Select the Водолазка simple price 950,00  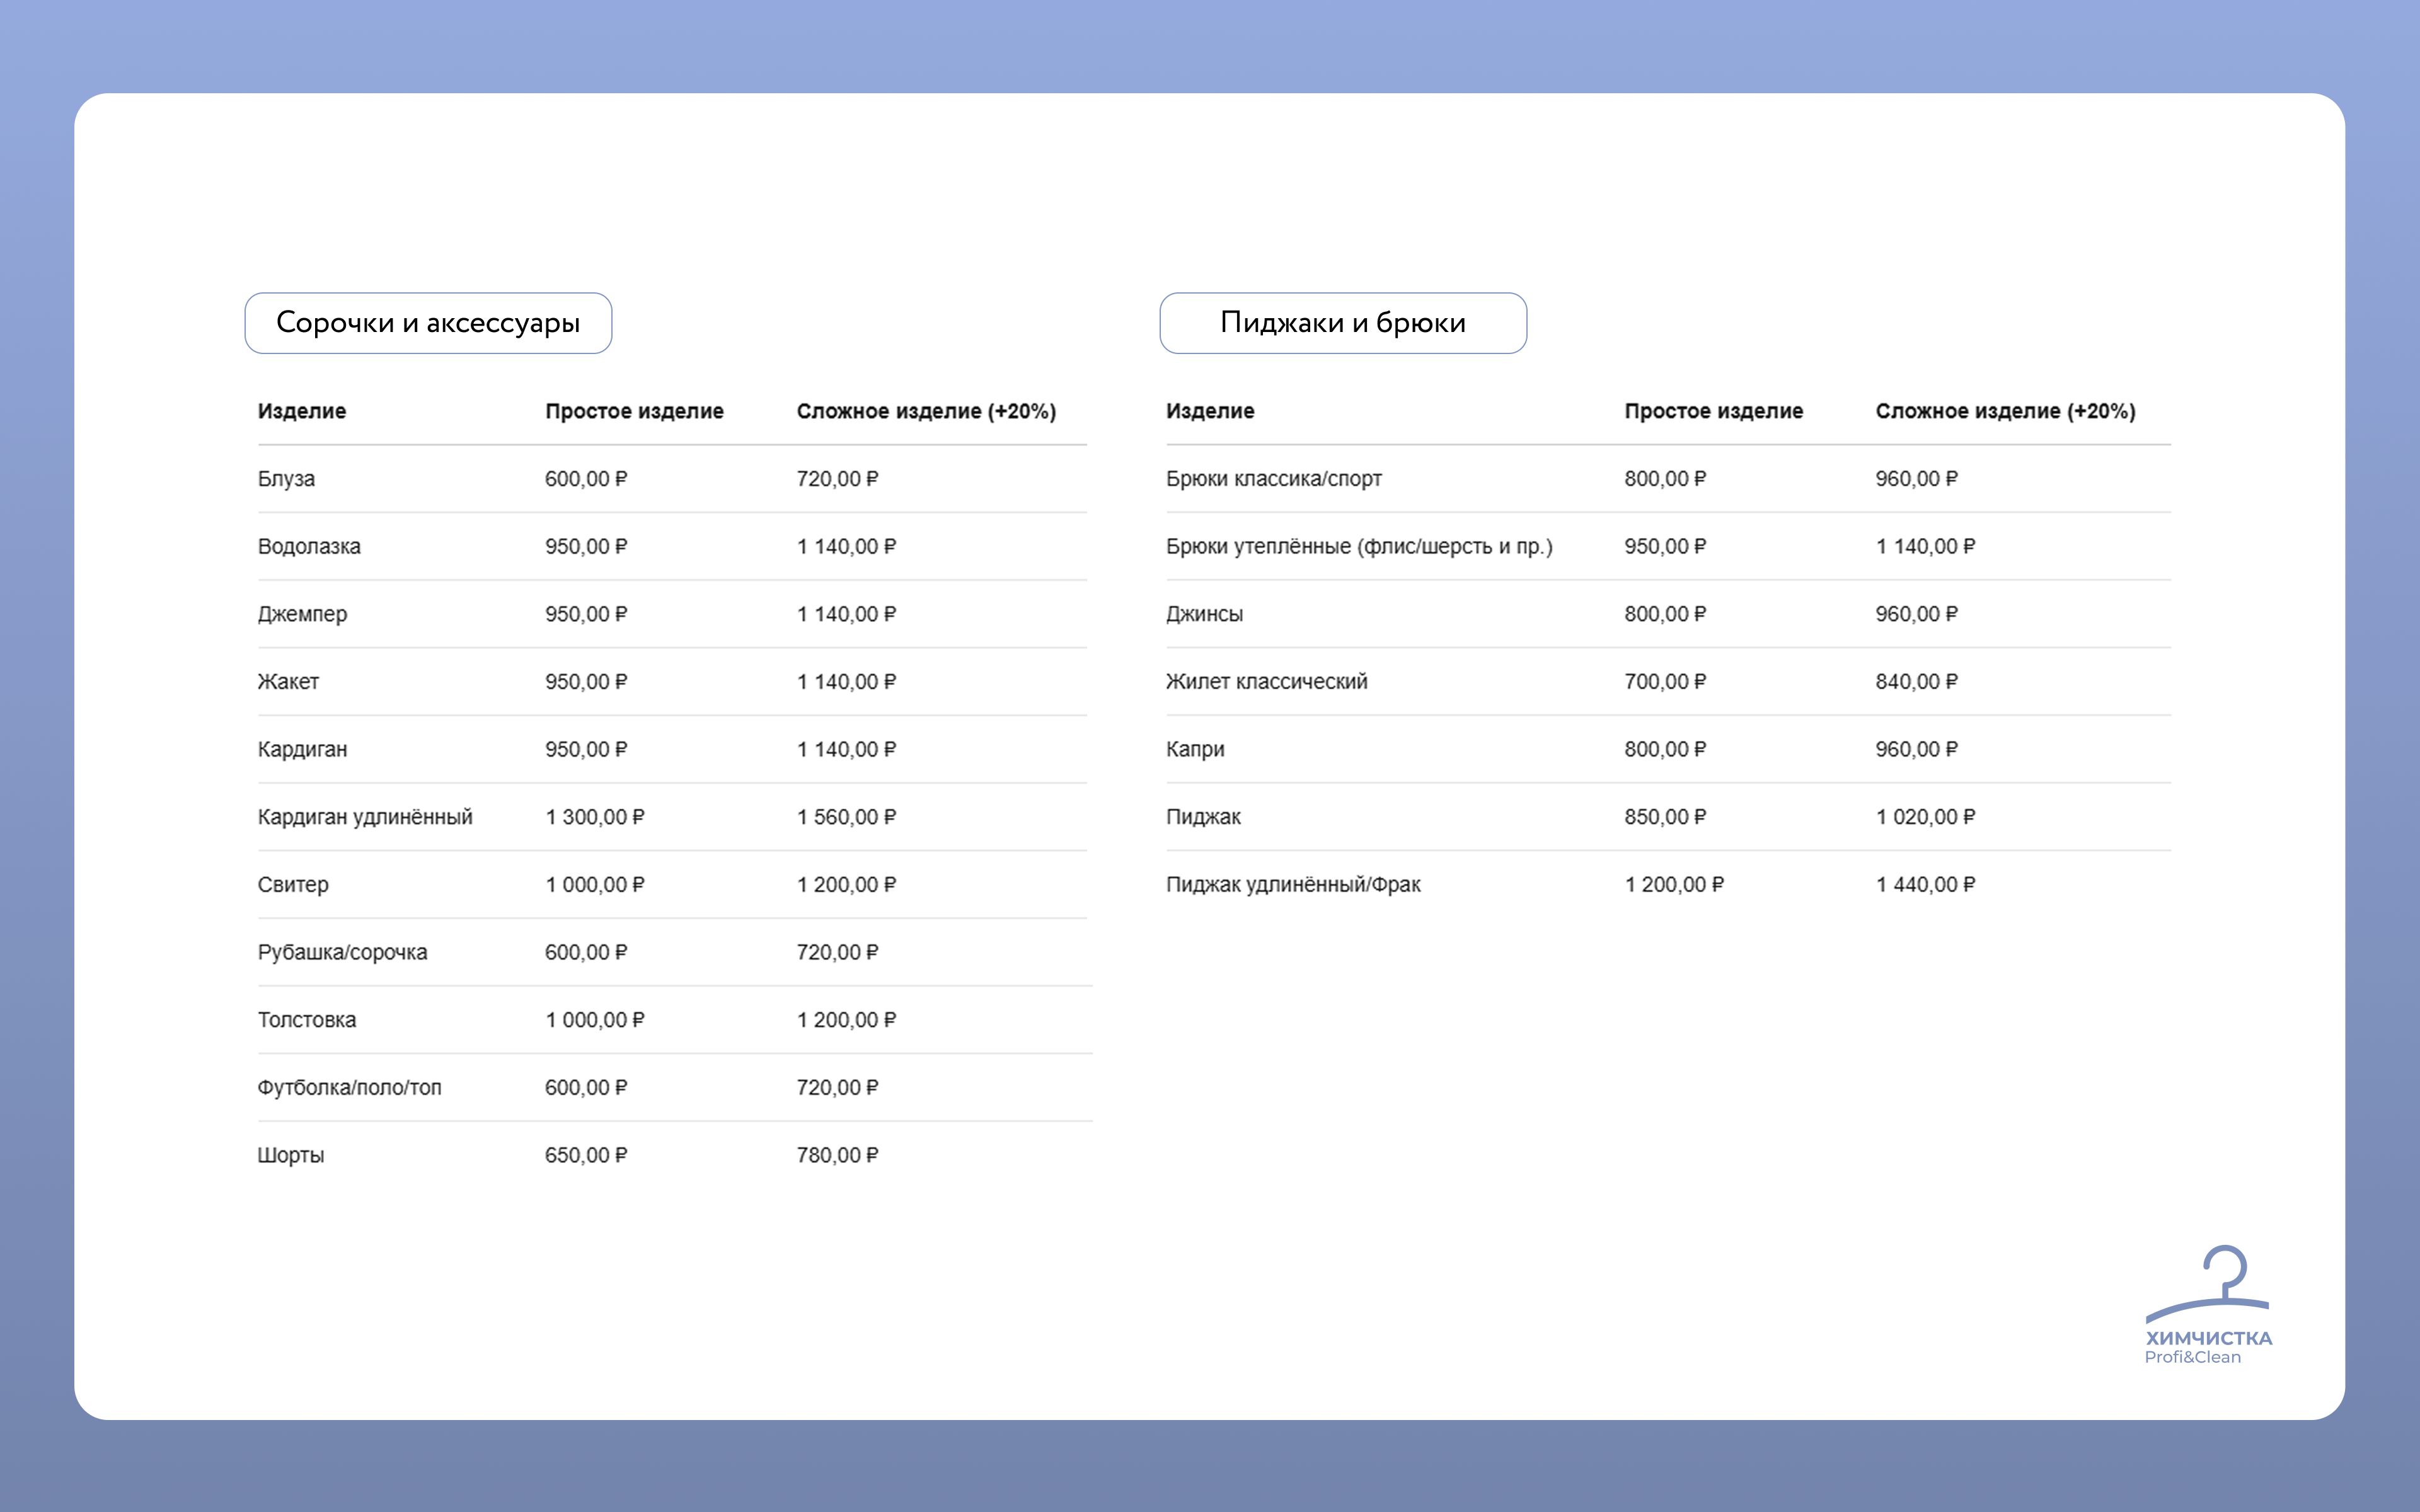pyautogui.click(x=586, y=547)
